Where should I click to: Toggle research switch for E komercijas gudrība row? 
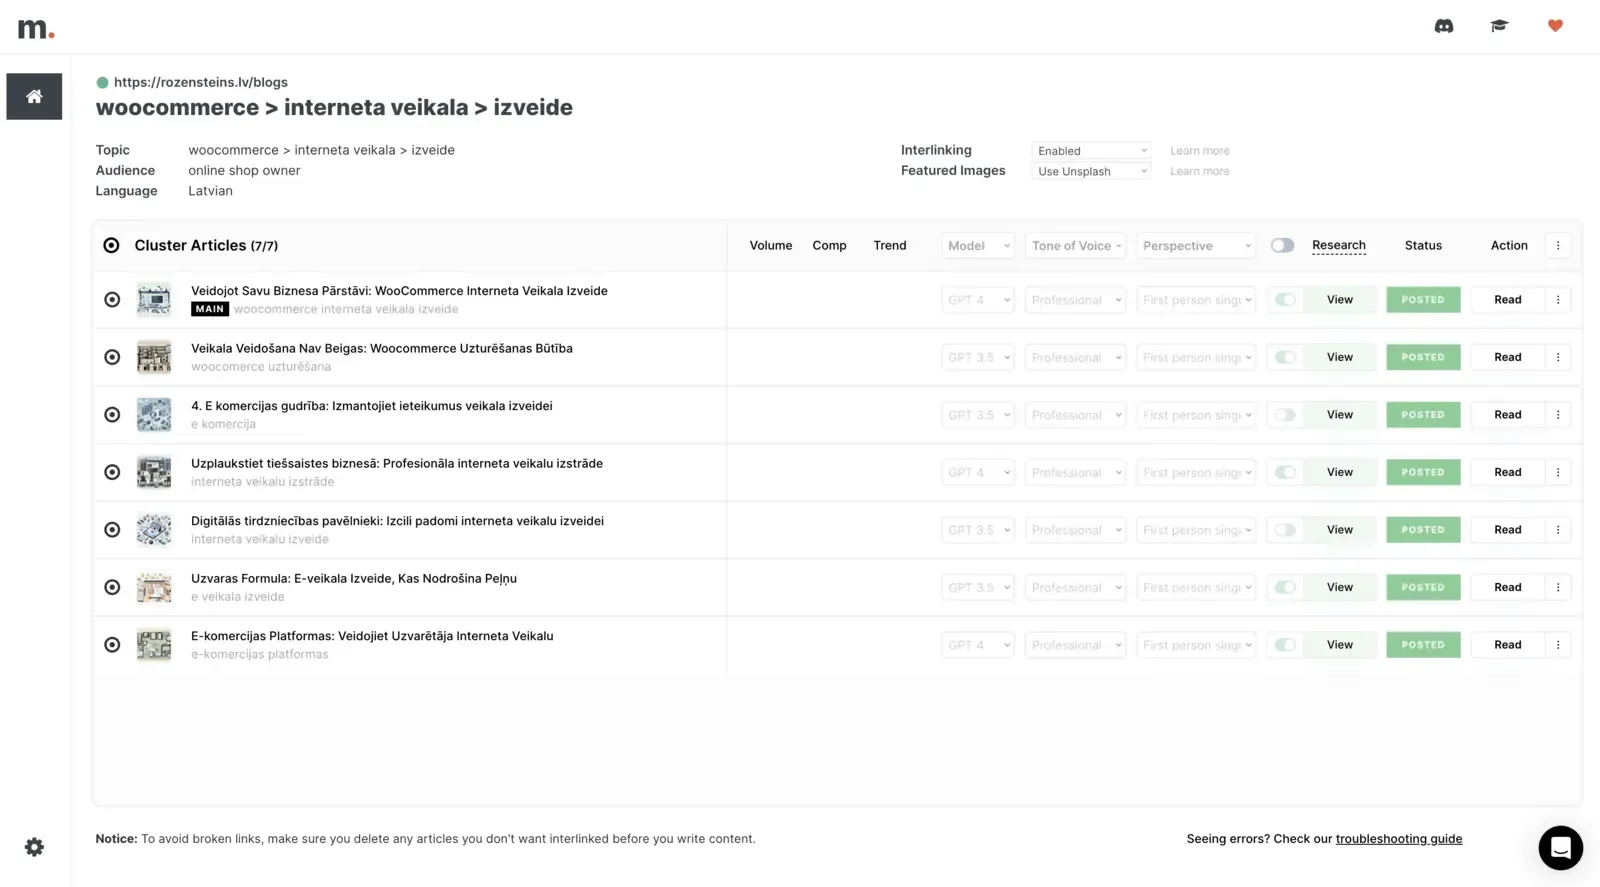click(x=1285, y=415)
